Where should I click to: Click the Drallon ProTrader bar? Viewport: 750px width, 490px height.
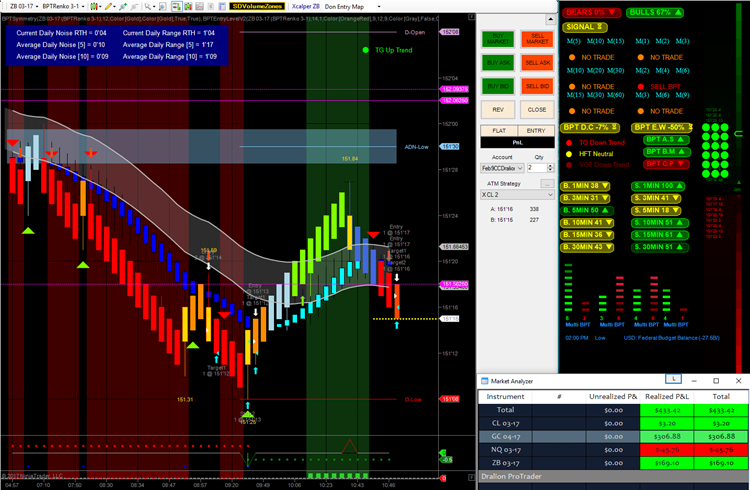613,477
